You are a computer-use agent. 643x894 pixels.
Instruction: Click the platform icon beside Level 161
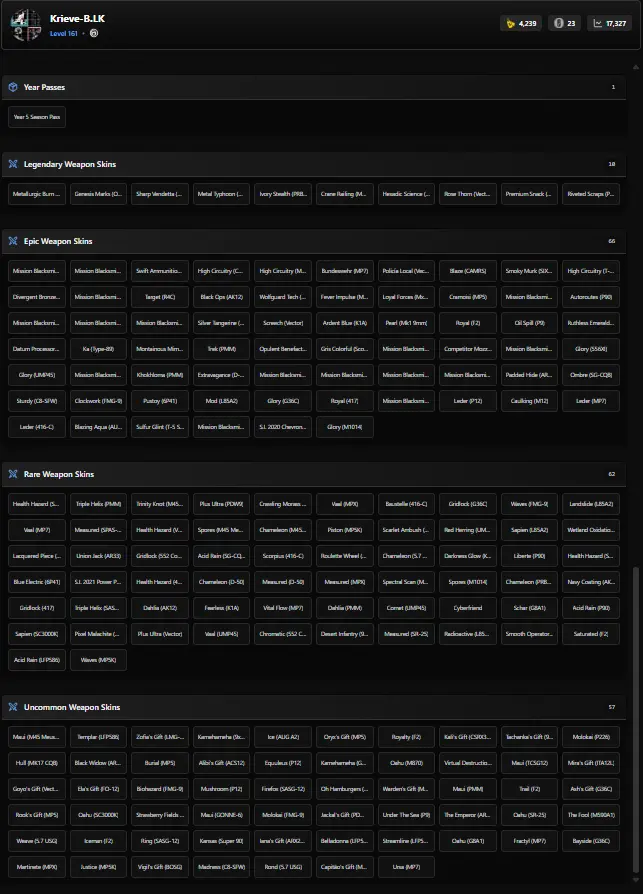point(94,33)
